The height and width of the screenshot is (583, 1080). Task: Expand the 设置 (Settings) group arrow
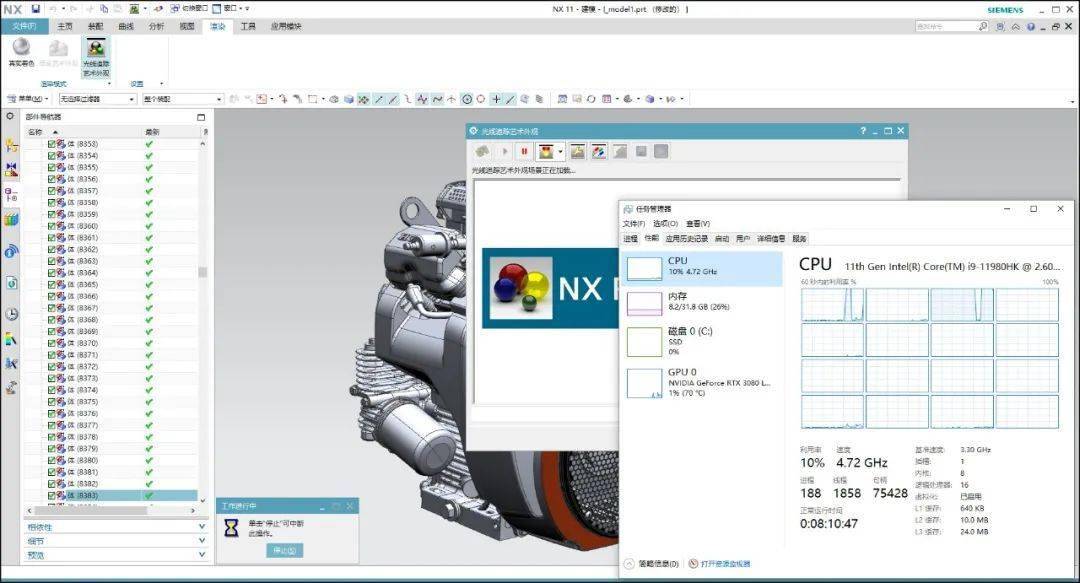(161, 84)
